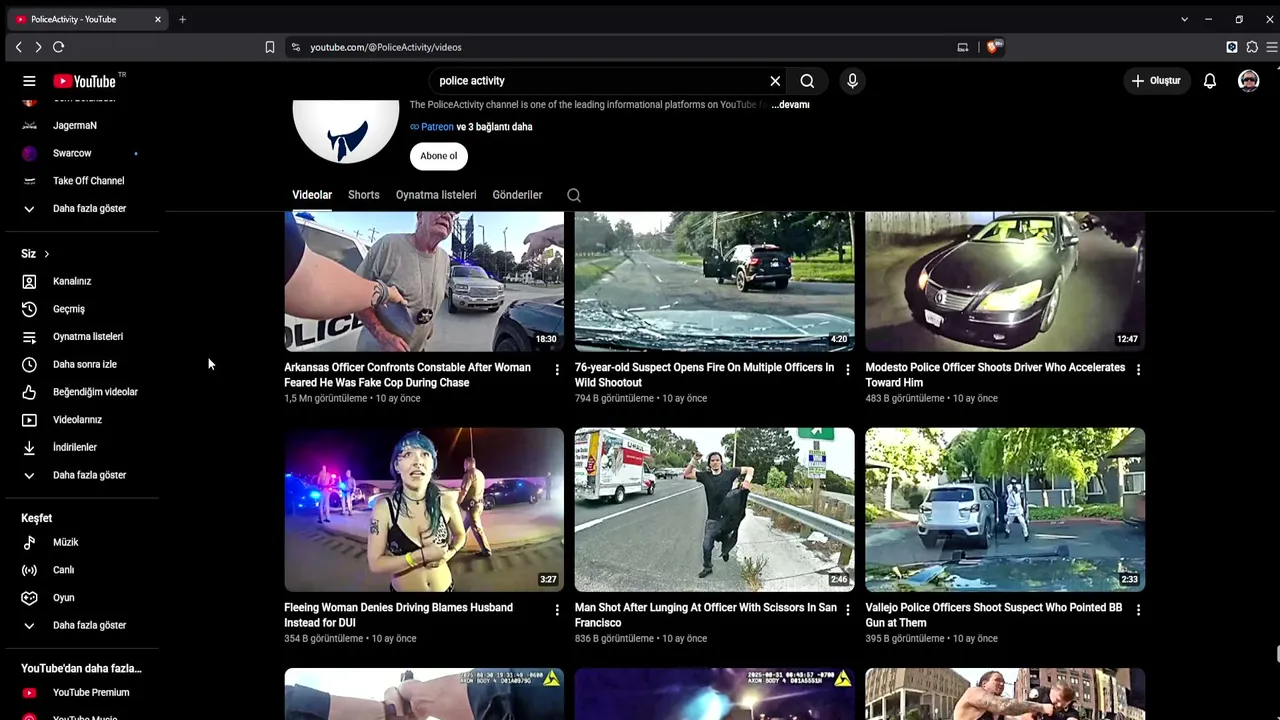
Task: Open the Siz section chevron
Action: click(x=46, y=254)
